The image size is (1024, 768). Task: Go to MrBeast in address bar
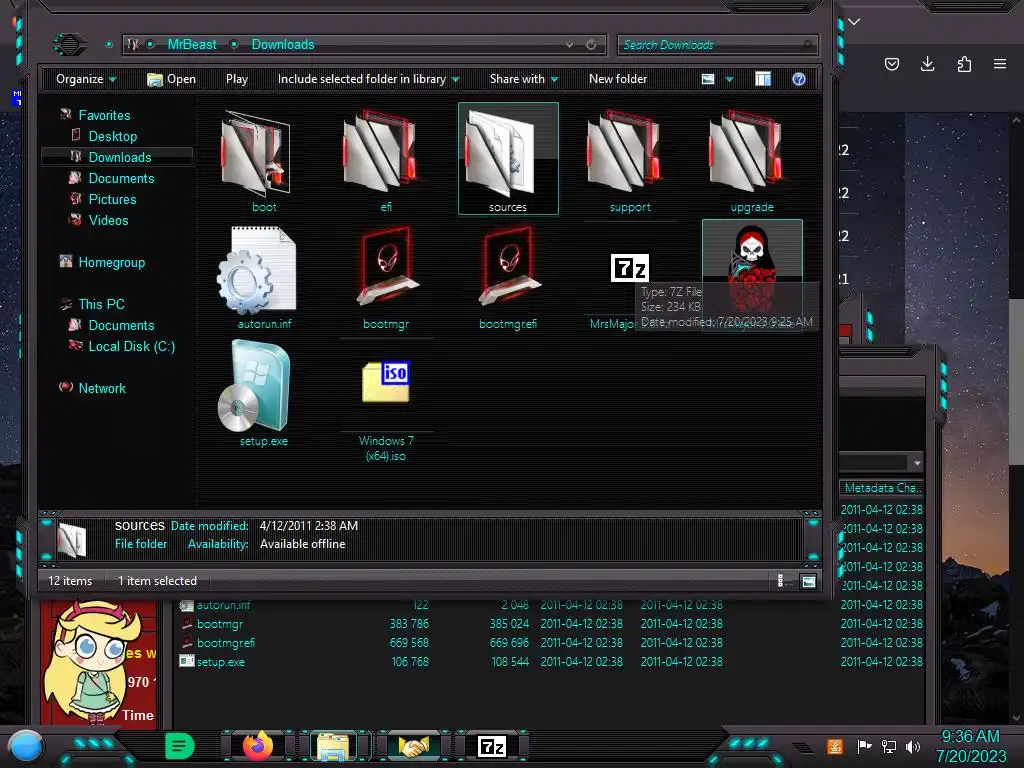pyautogui.click(x=192, y=44)
